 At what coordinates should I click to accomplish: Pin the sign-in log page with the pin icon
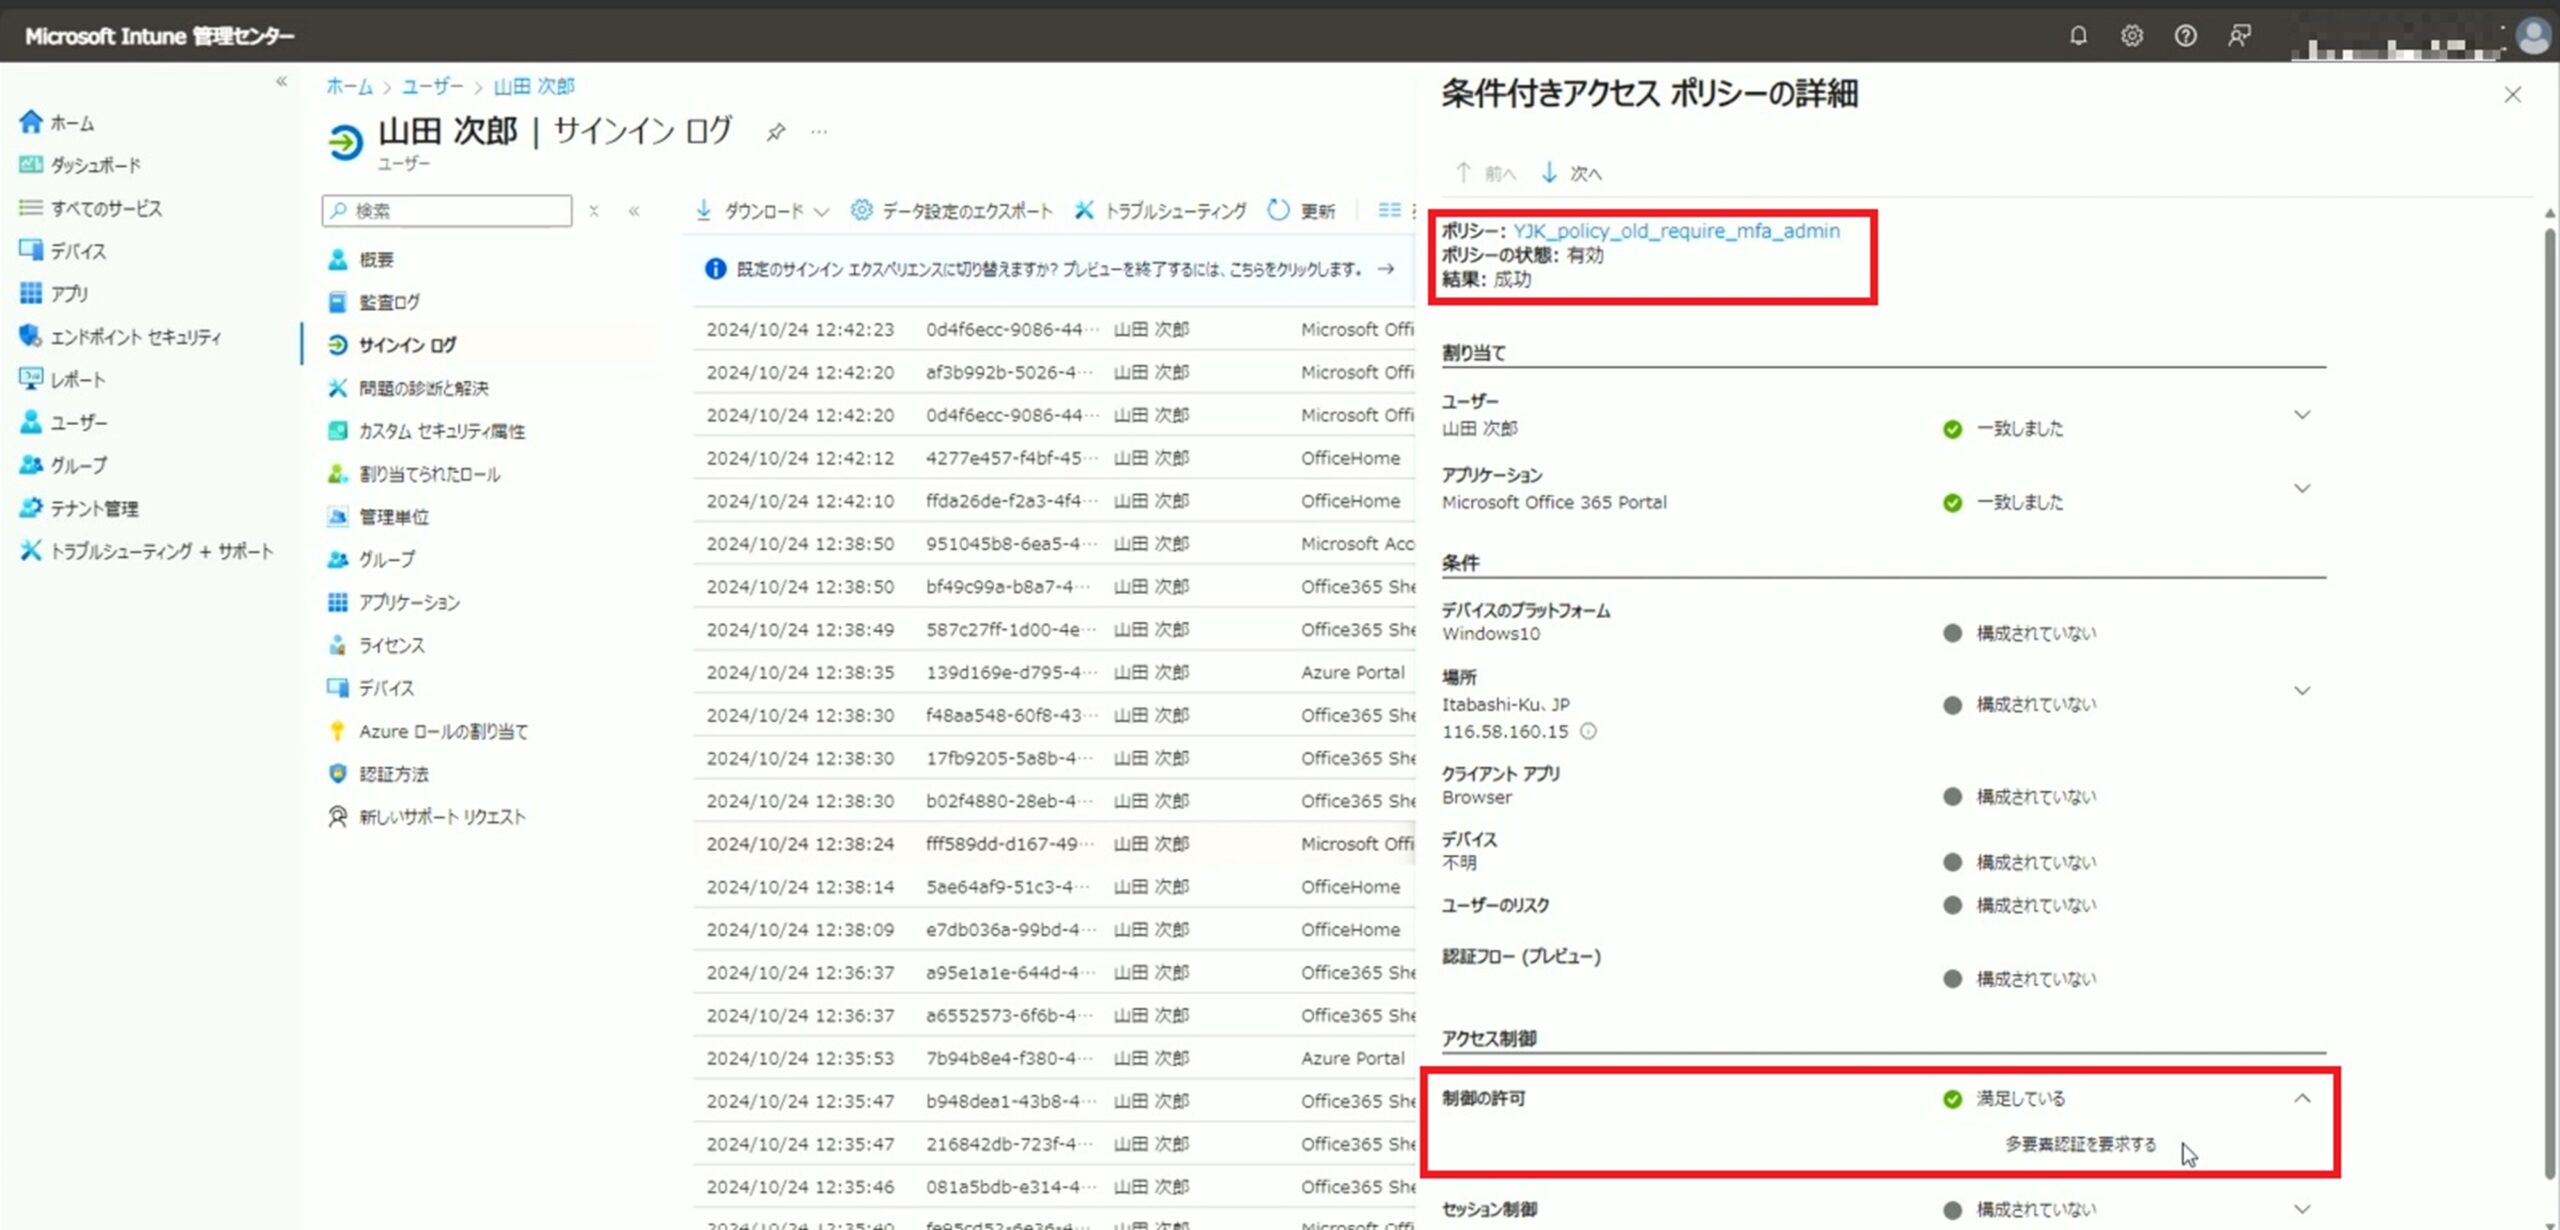click(775, 132)
